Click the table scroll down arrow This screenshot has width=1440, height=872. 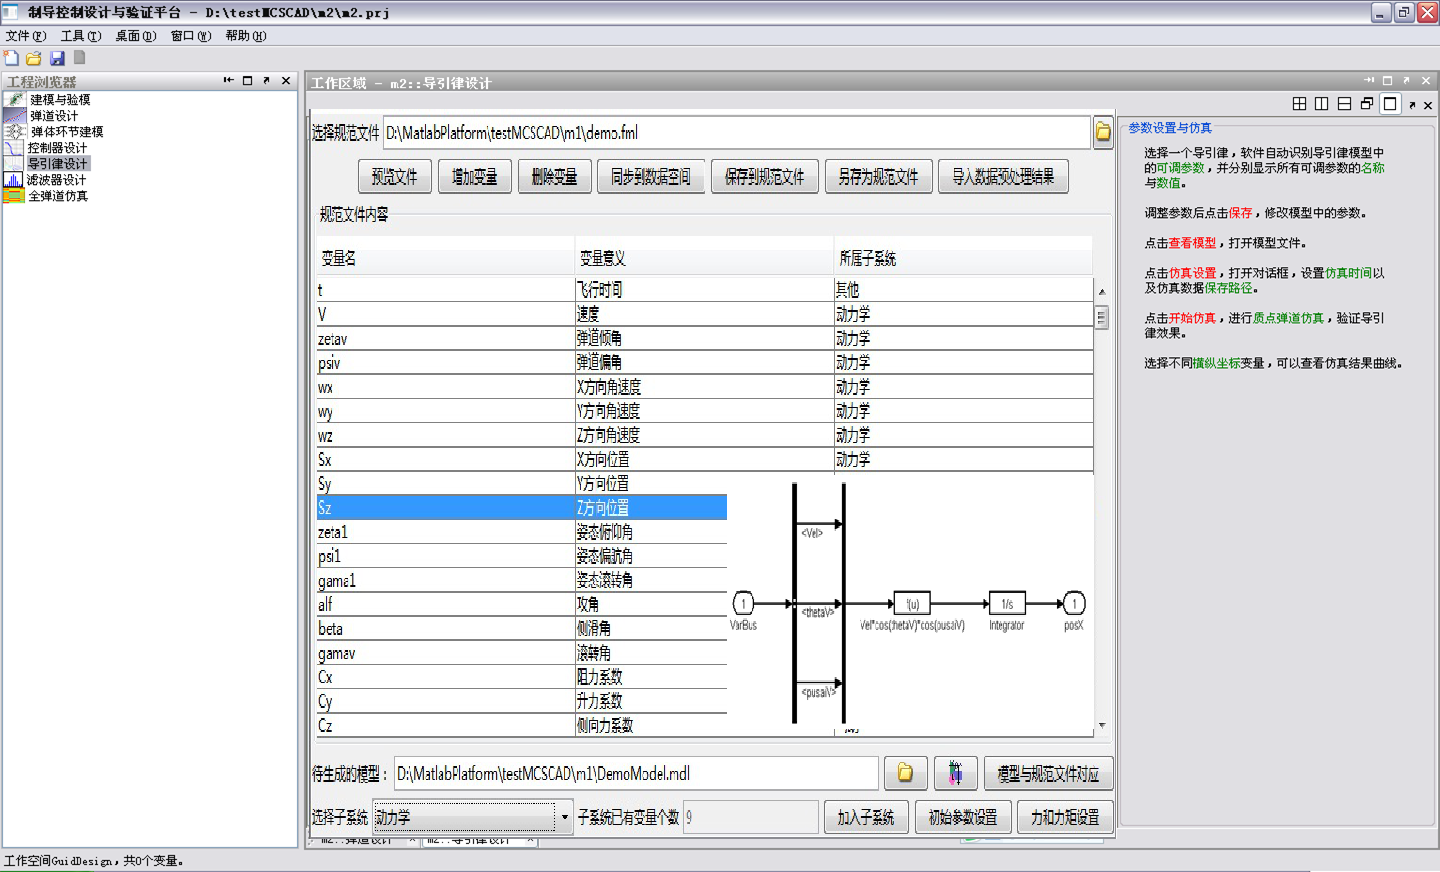tap(1101, 725)
